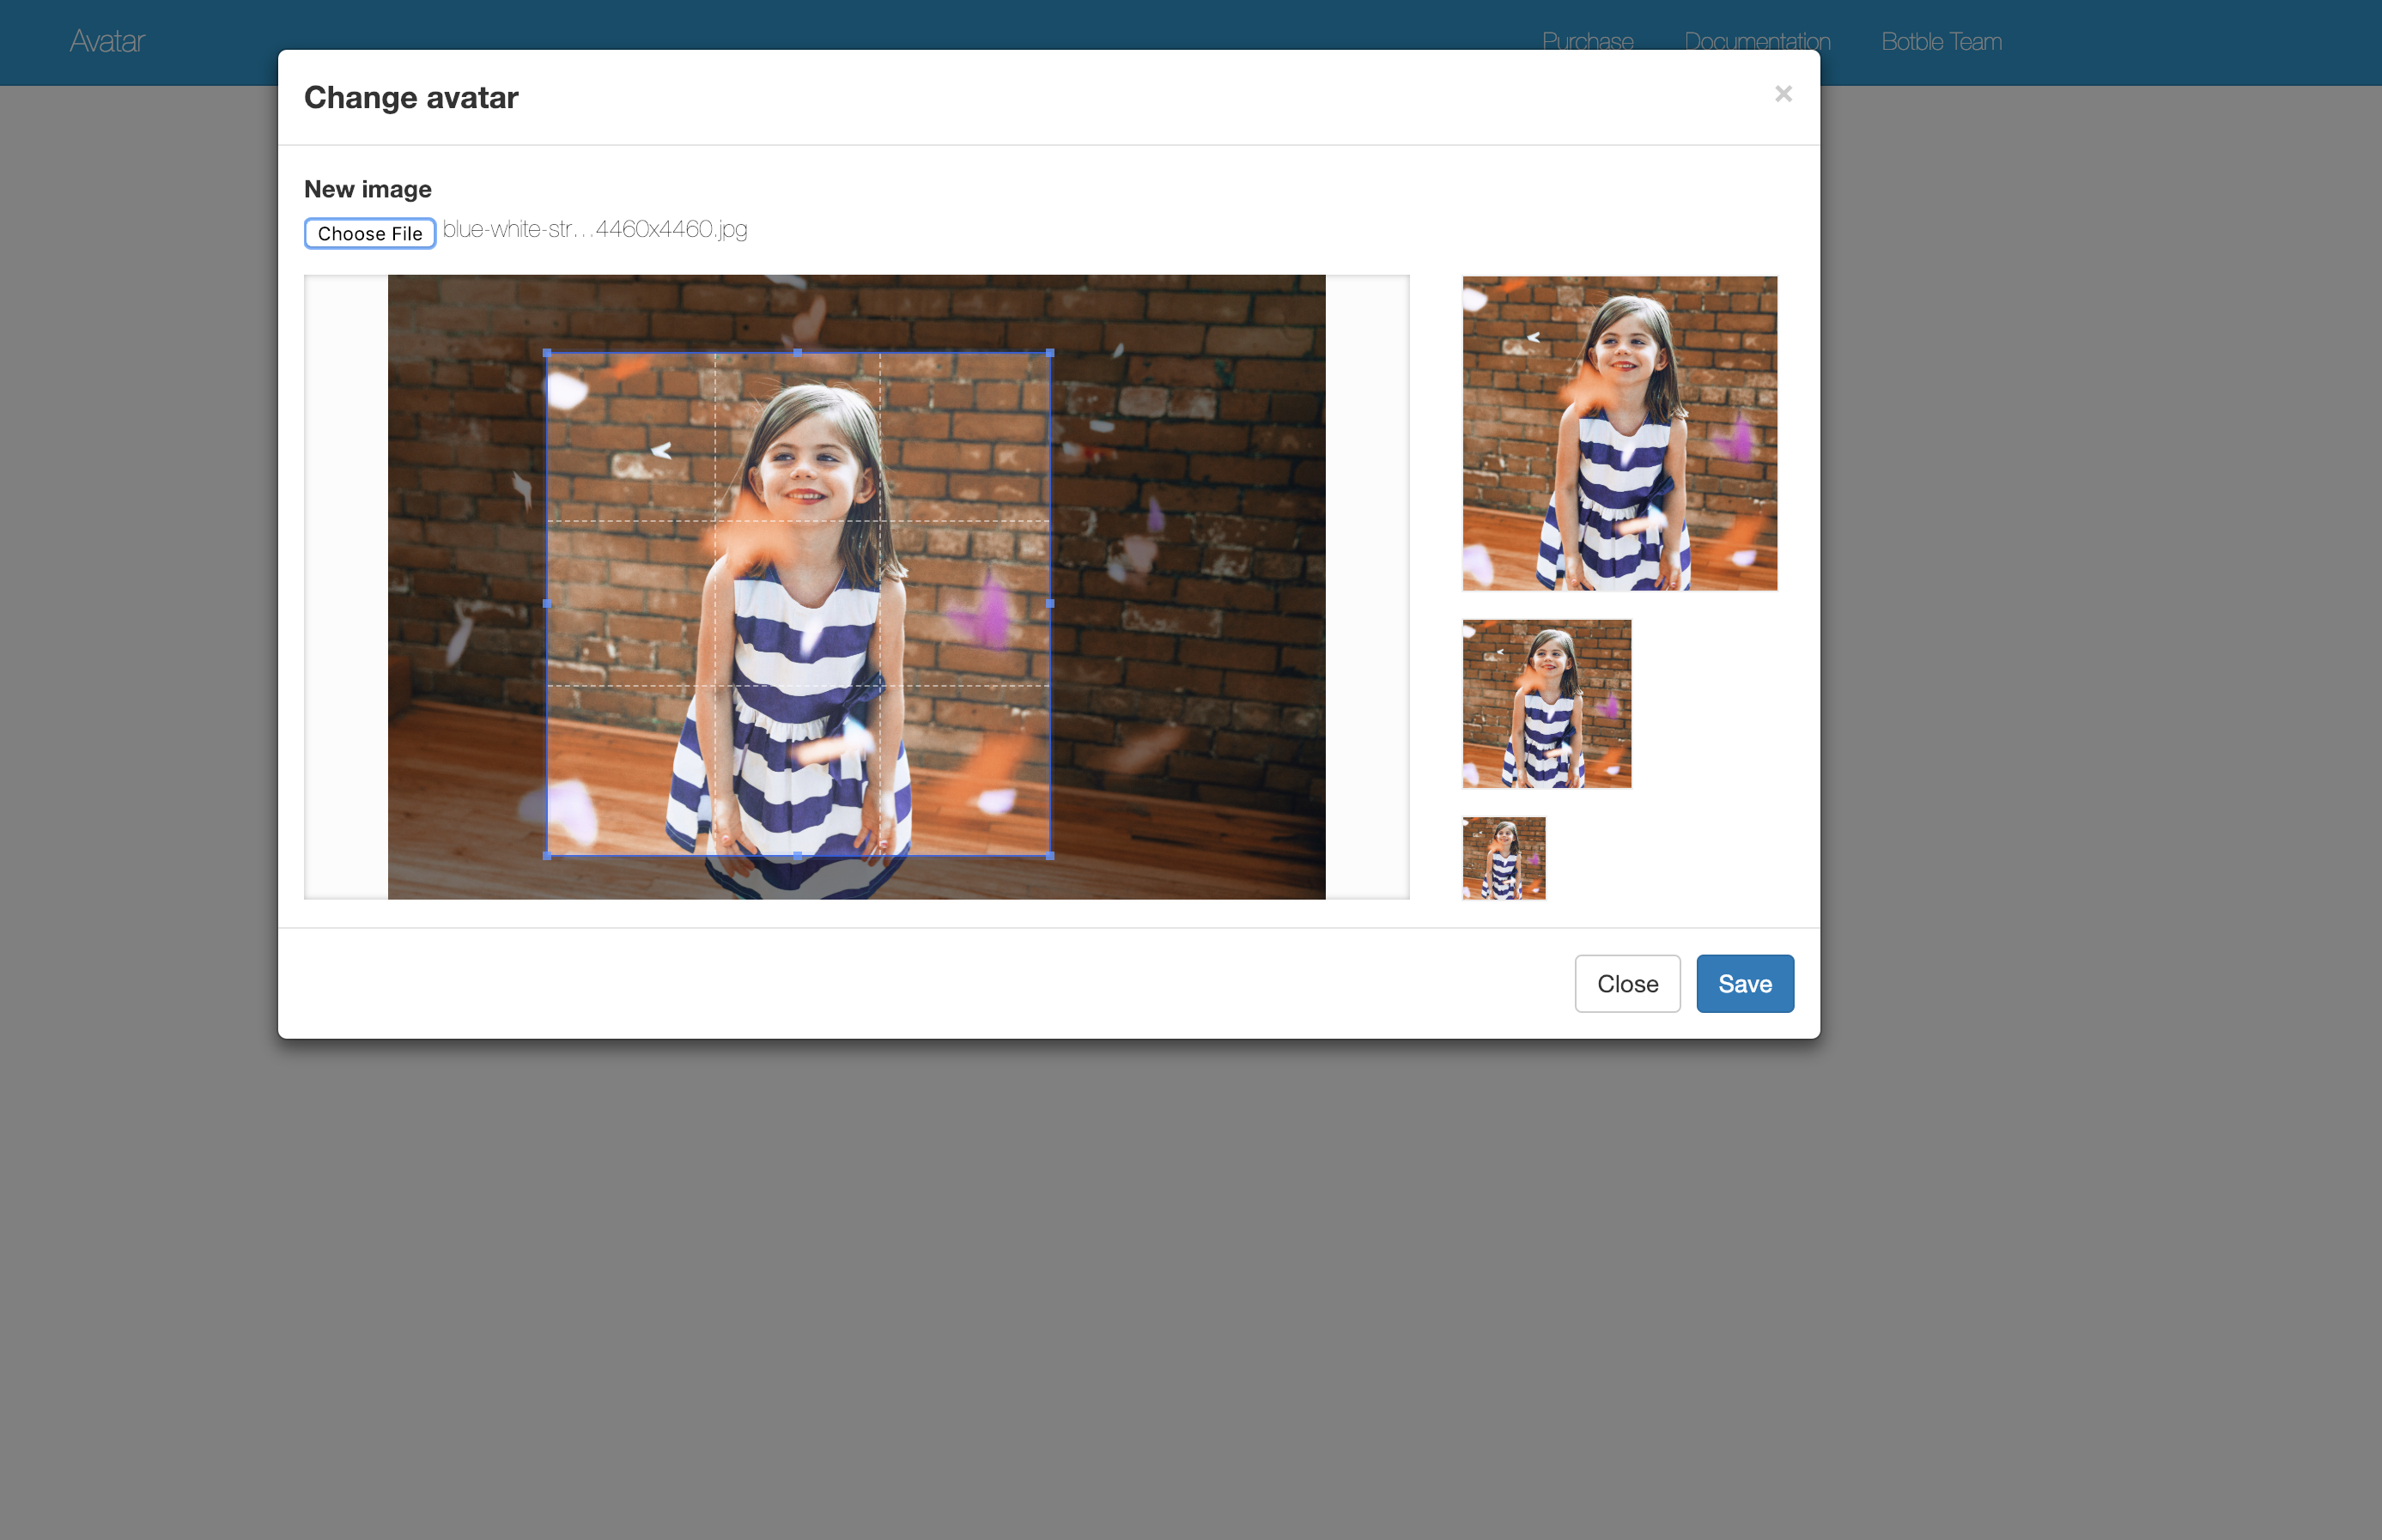Click the bottom-right crop handle
Image resolution: width=2382 pixels, height=1540 pixels.
coord(1050,856)
